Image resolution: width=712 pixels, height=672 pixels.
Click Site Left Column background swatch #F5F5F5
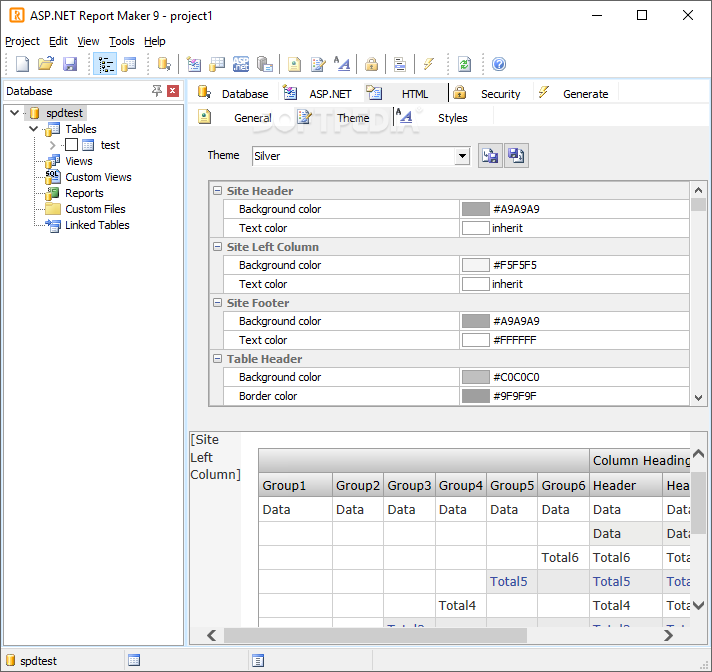(x=475, y=265)
